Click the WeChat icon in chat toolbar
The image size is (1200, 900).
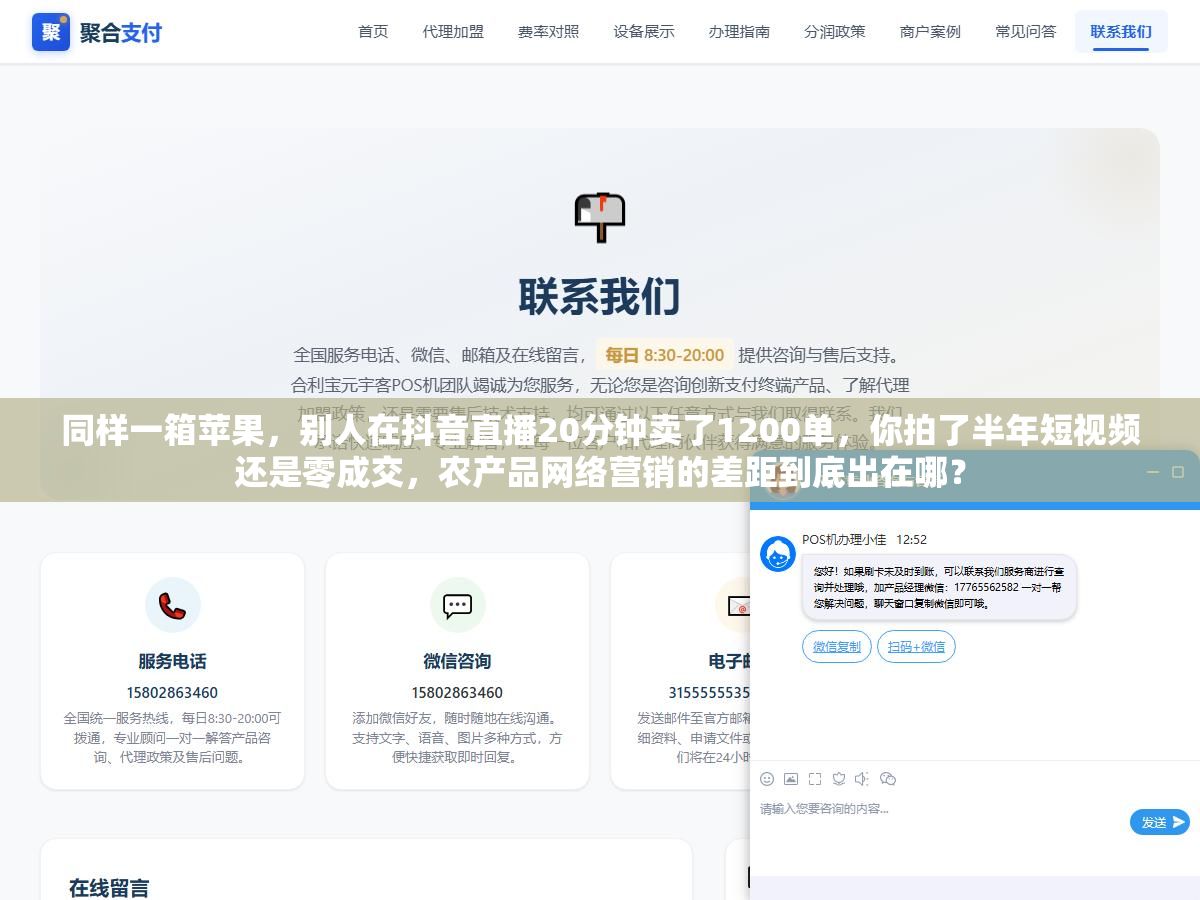pos(887,779)
